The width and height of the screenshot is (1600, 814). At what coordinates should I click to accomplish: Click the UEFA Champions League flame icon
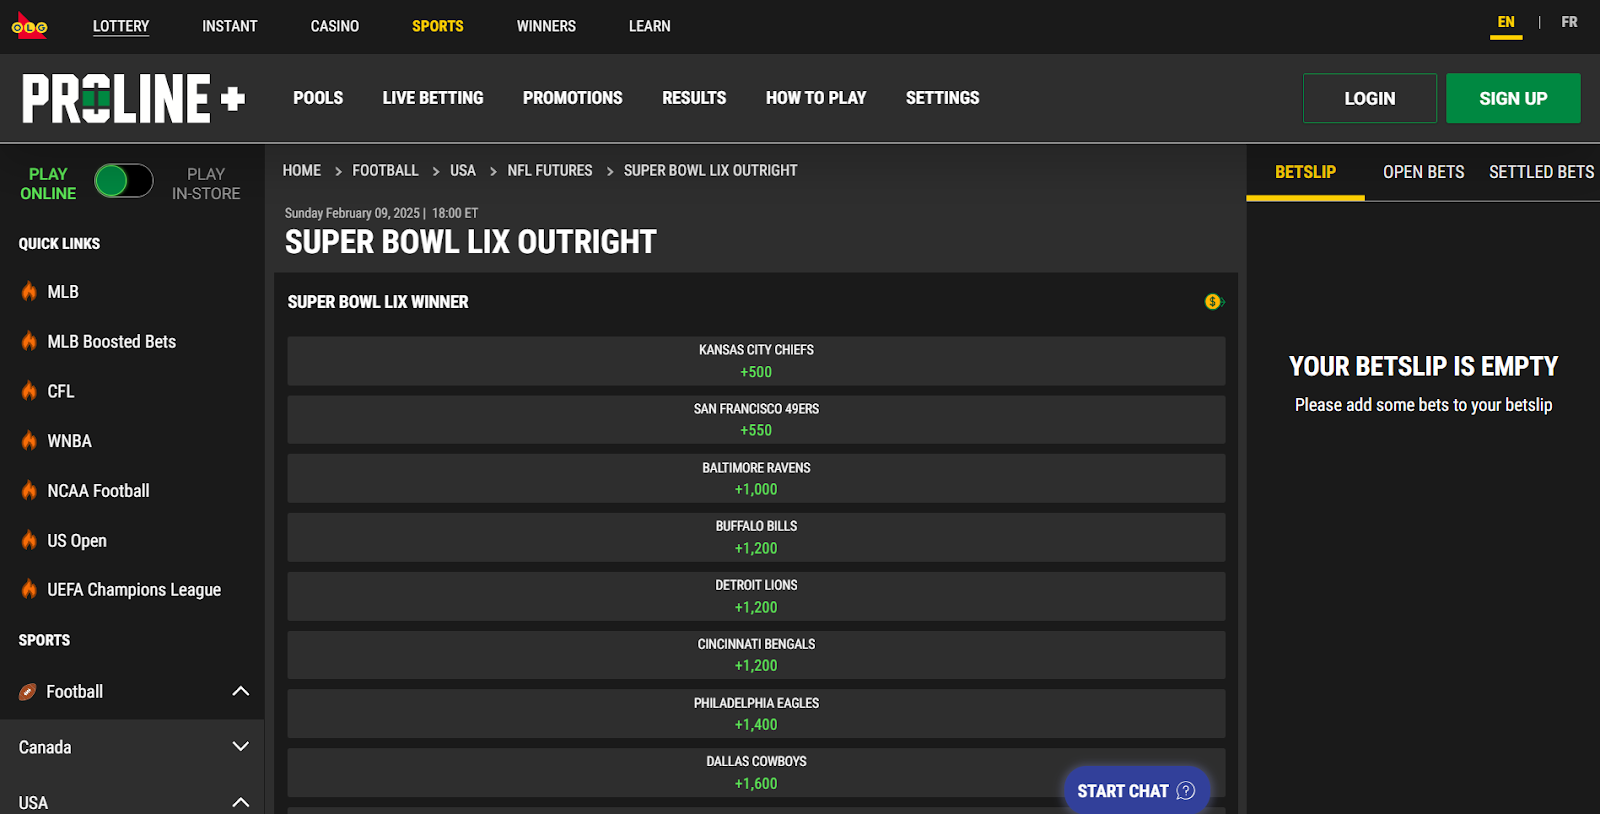point(29,590)
